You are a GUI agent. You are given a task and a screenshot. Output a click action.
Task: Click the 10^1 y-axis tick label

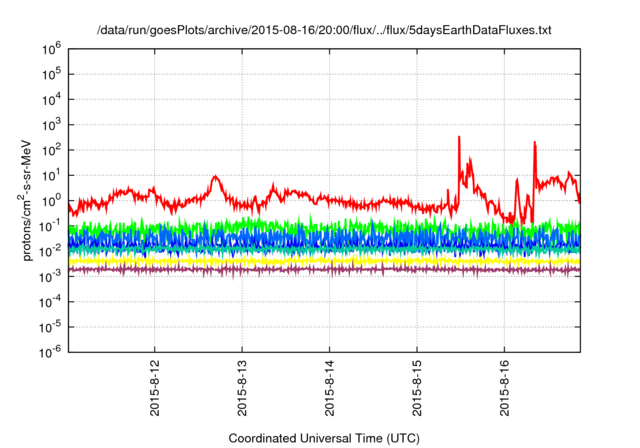[51, 176]
